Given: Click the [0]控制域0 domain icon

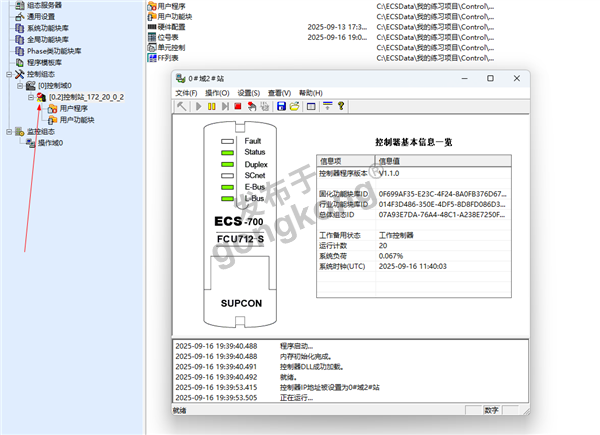Looking at the screenshot, I should pos(31,86).
